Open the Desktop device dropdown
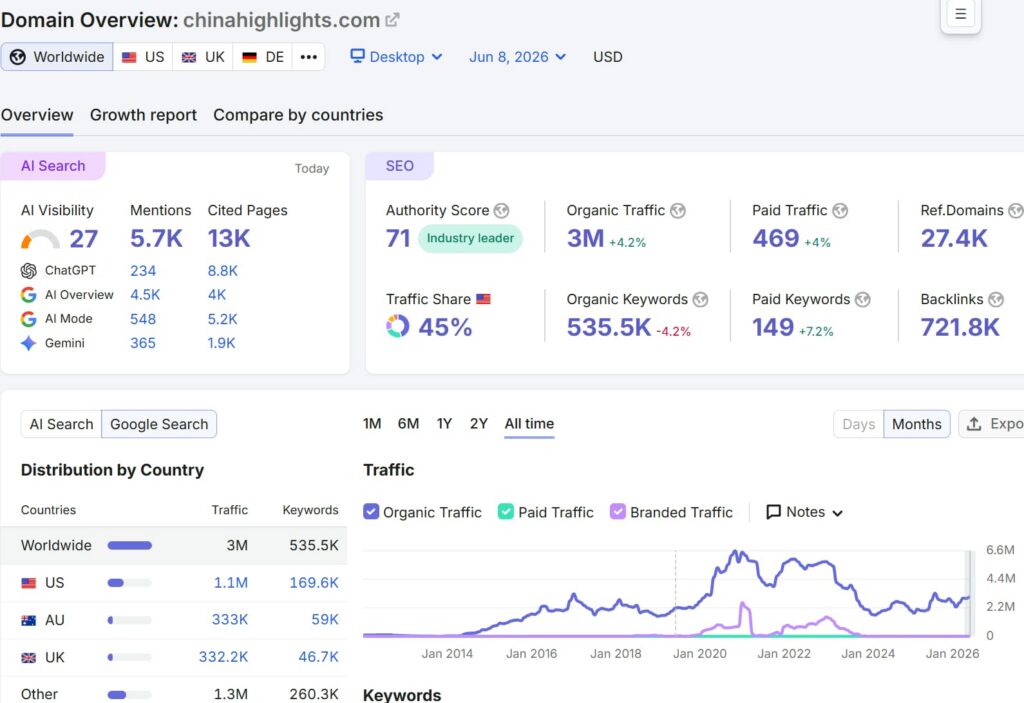 396,57
